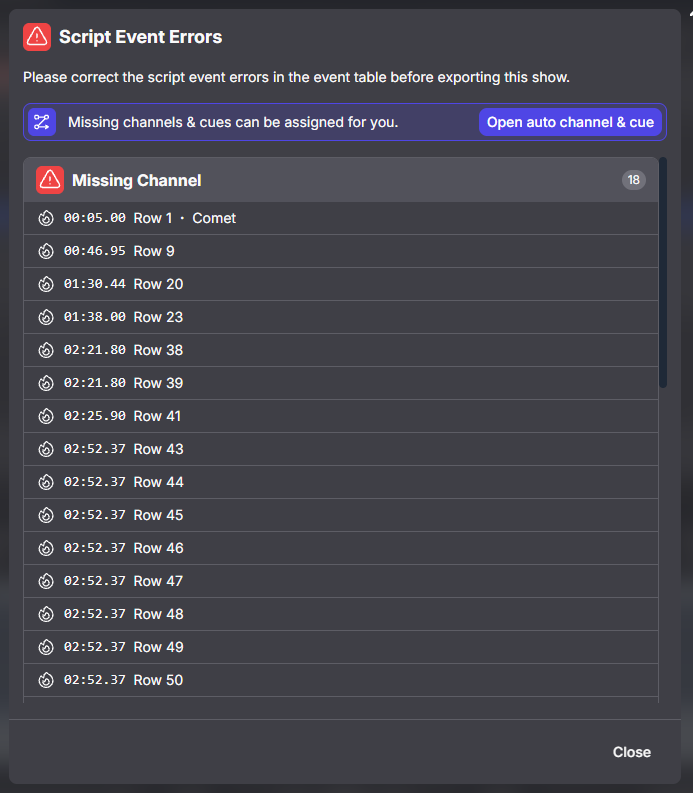The image size is (693, 793).
Task: Click the timestamp 01:30.44
Action: tap(95, 284)
